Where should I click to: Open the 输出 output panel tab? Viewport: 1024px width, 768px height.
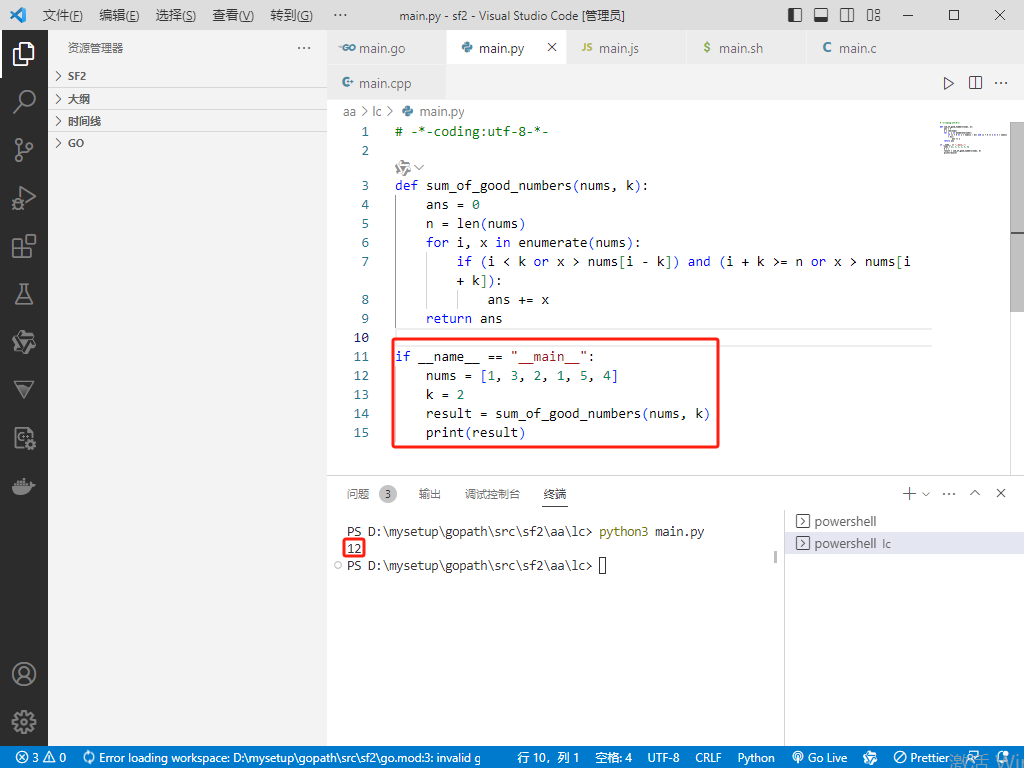pos(430,494)
